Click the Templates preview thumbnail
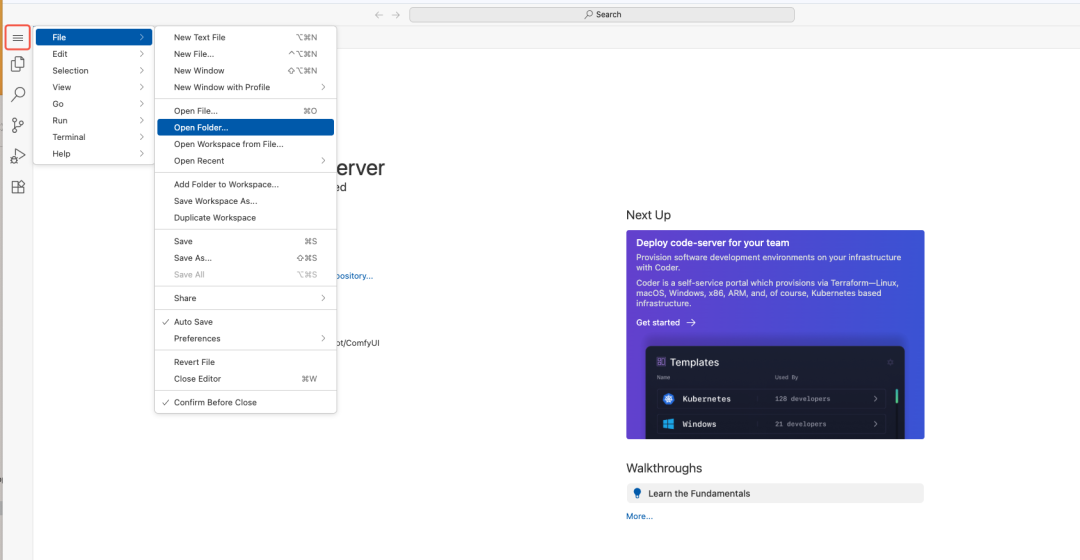This screenshot has height=560, width=1080. [775, 392]
